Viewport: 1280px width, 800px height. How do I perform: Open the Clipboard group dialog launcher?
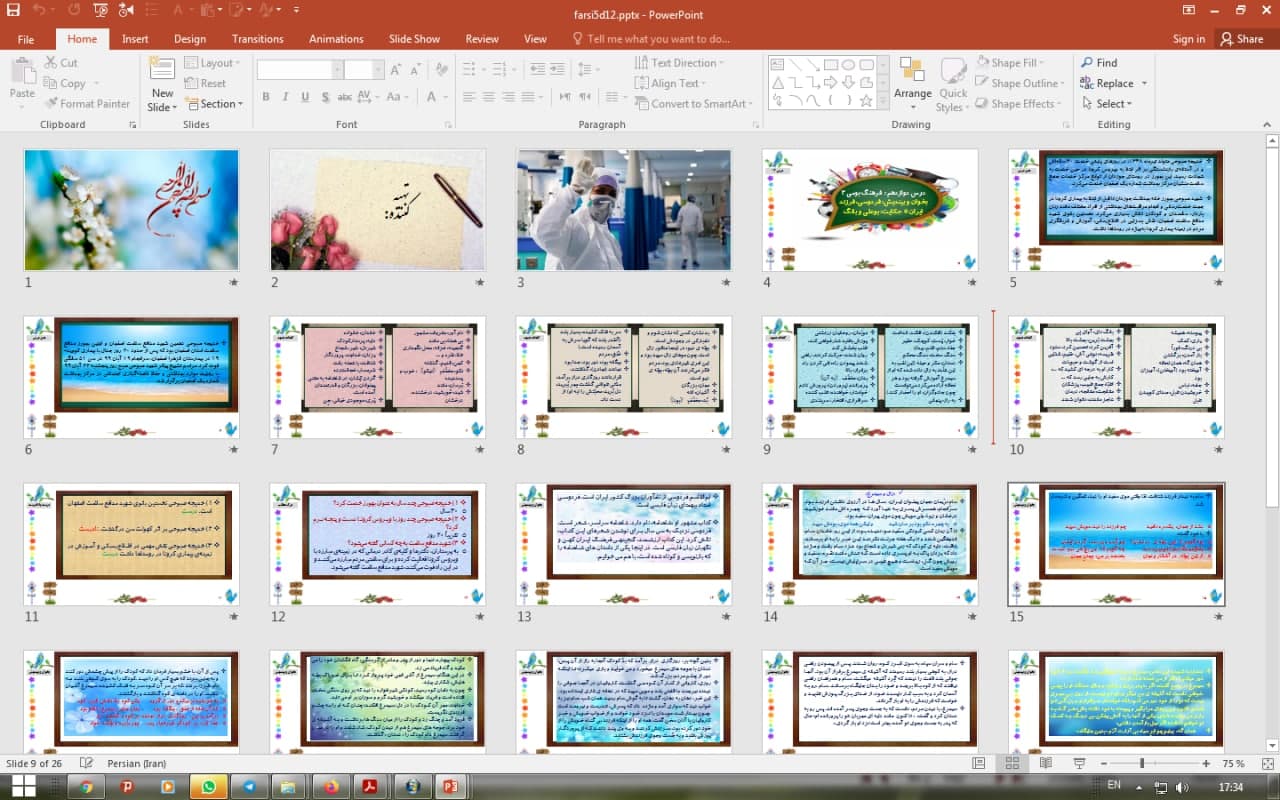point(133,125)
